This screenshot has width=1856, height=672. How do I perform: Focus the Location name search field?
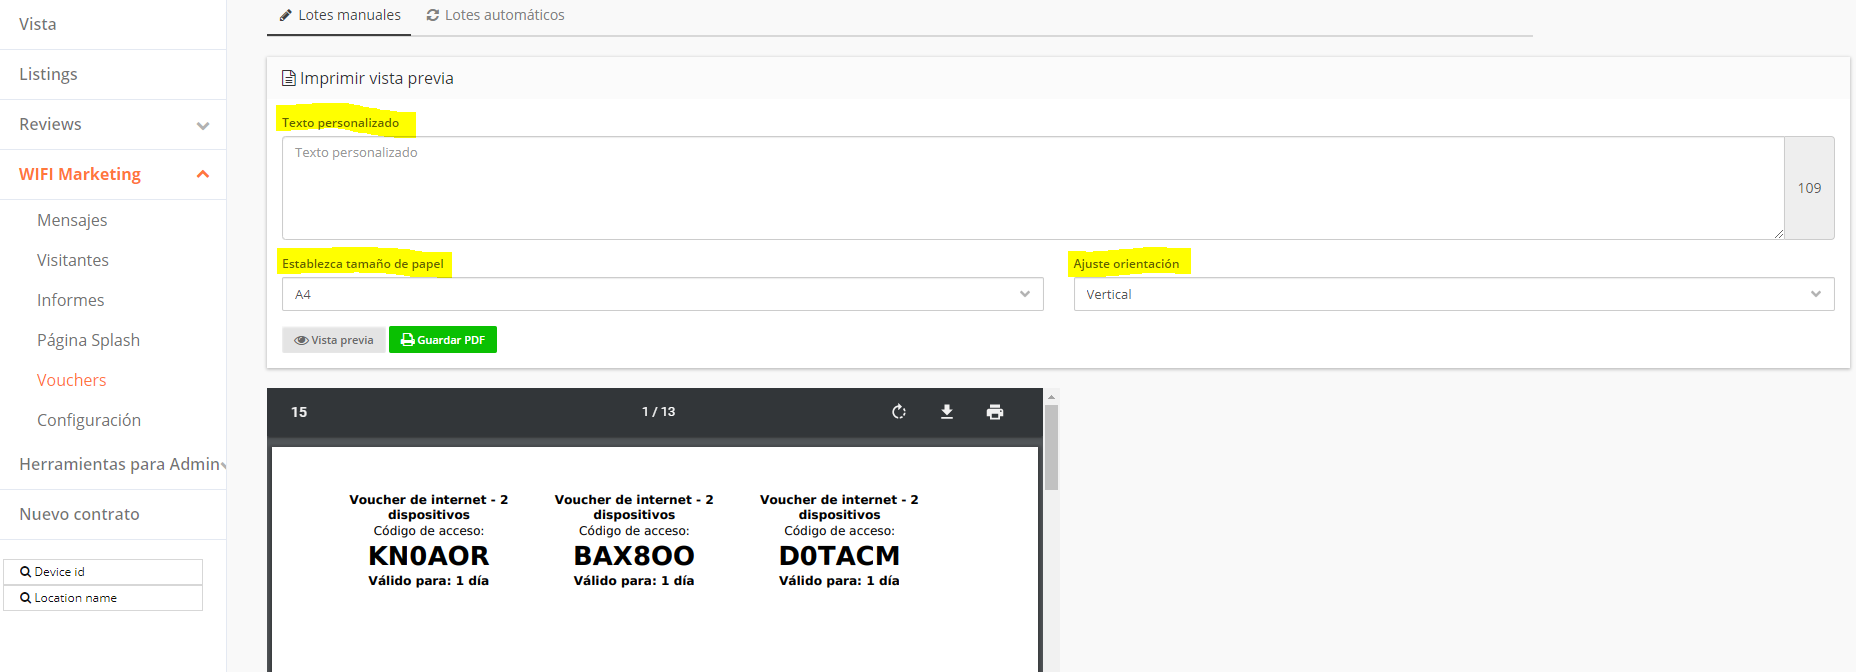click(103, 598)
